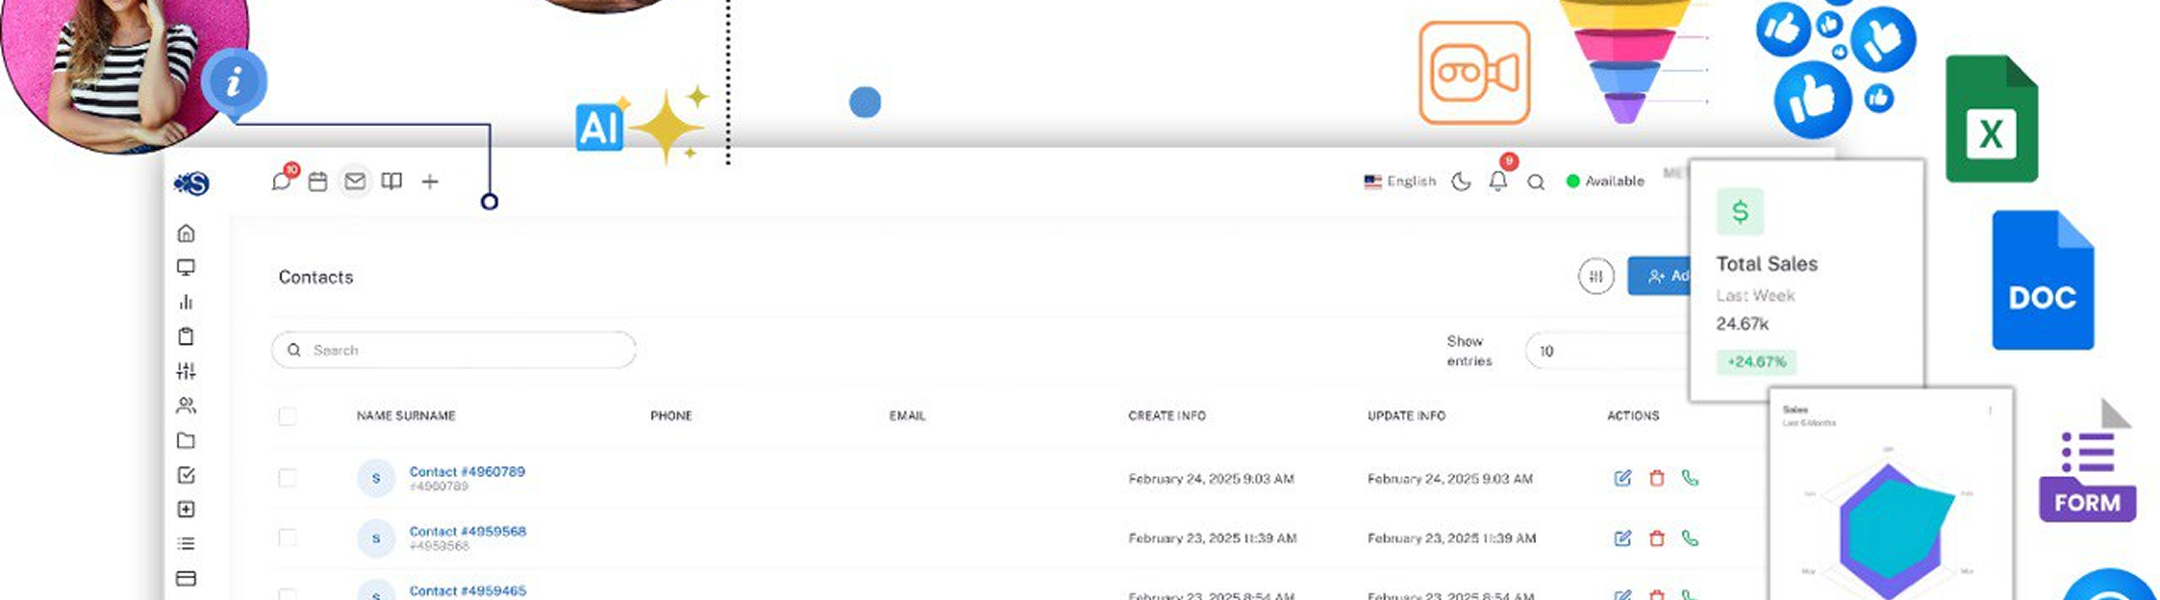The image size is (2160, 600).
Task: Open the clipboard icon in the sidebar
Action: coord(186,336)
